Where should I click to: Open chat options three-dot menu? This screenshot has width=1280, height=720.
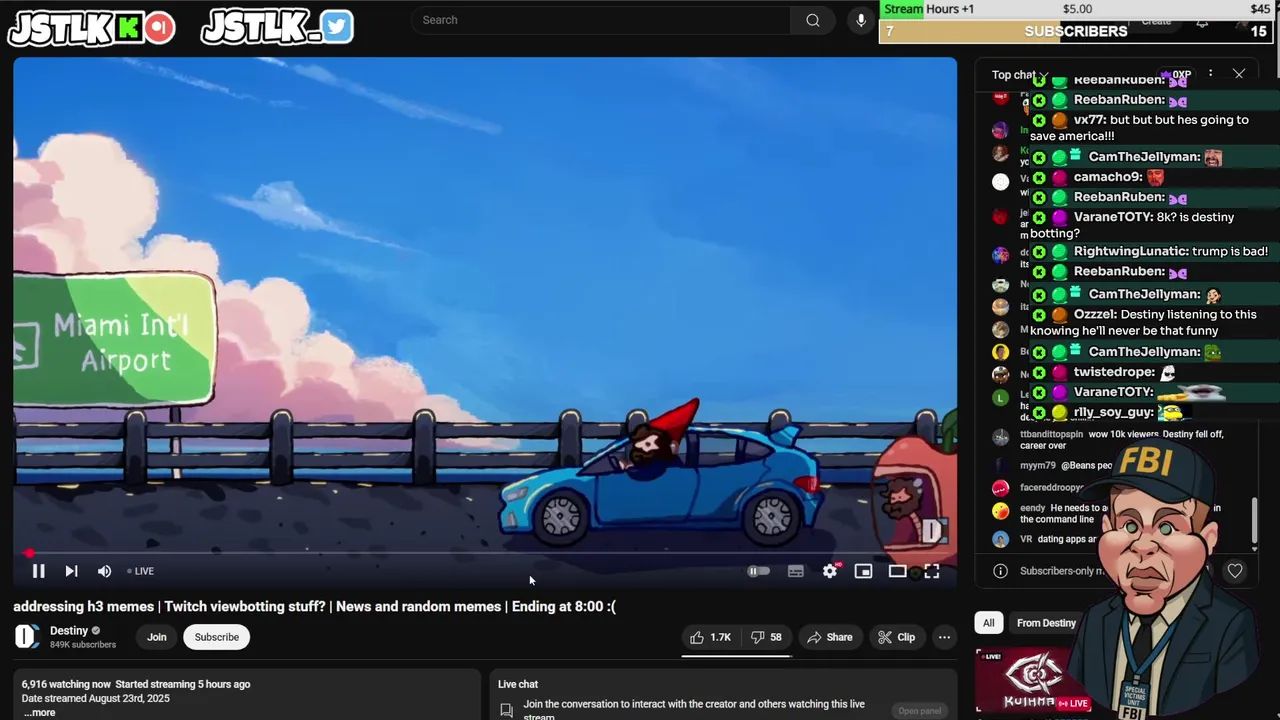1210,74
